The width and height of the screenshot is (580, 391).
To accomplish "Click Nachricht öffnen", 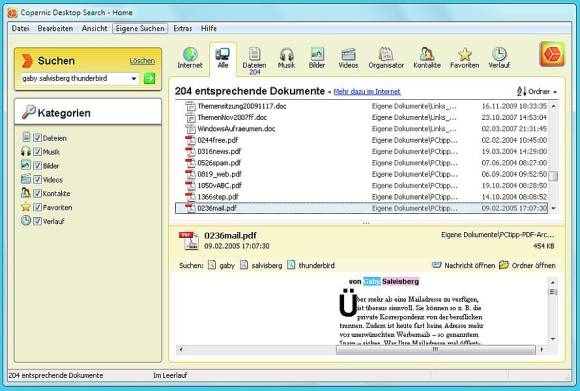I will tap(464, 265).
